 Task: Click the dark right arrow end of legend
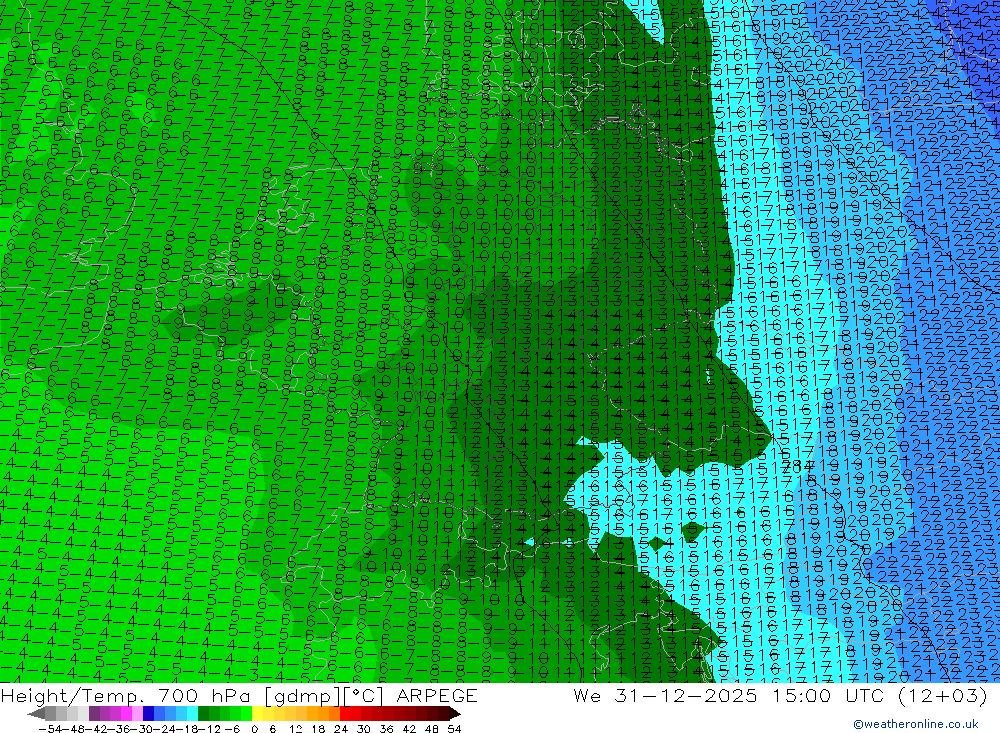(455, 714)
